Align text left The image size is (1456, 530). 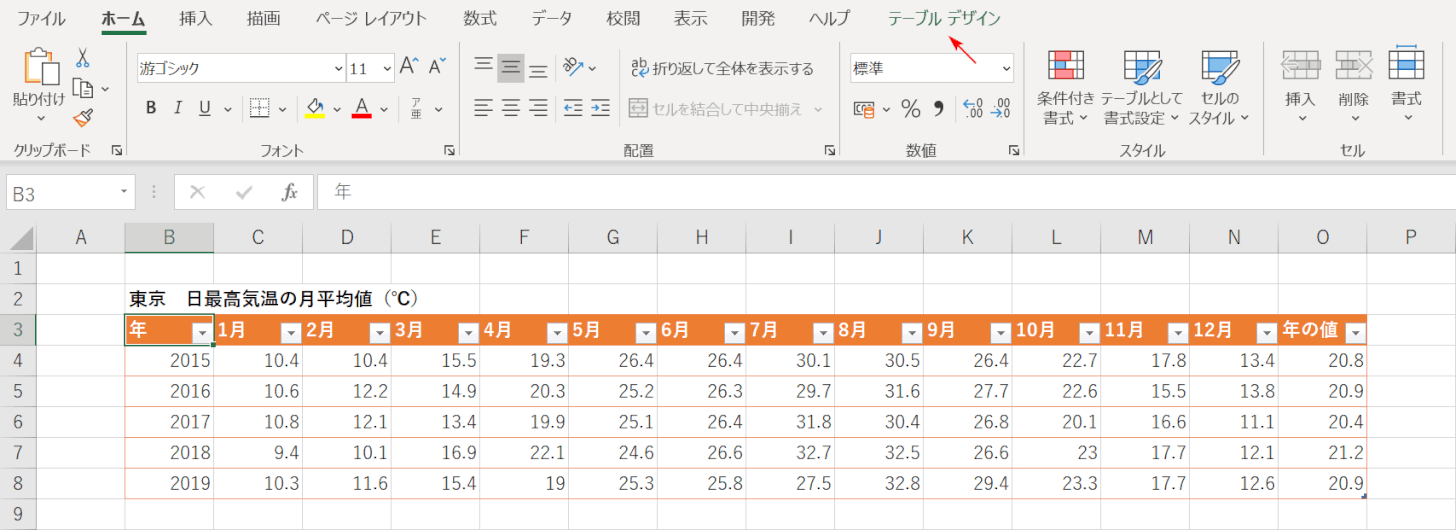484,108
